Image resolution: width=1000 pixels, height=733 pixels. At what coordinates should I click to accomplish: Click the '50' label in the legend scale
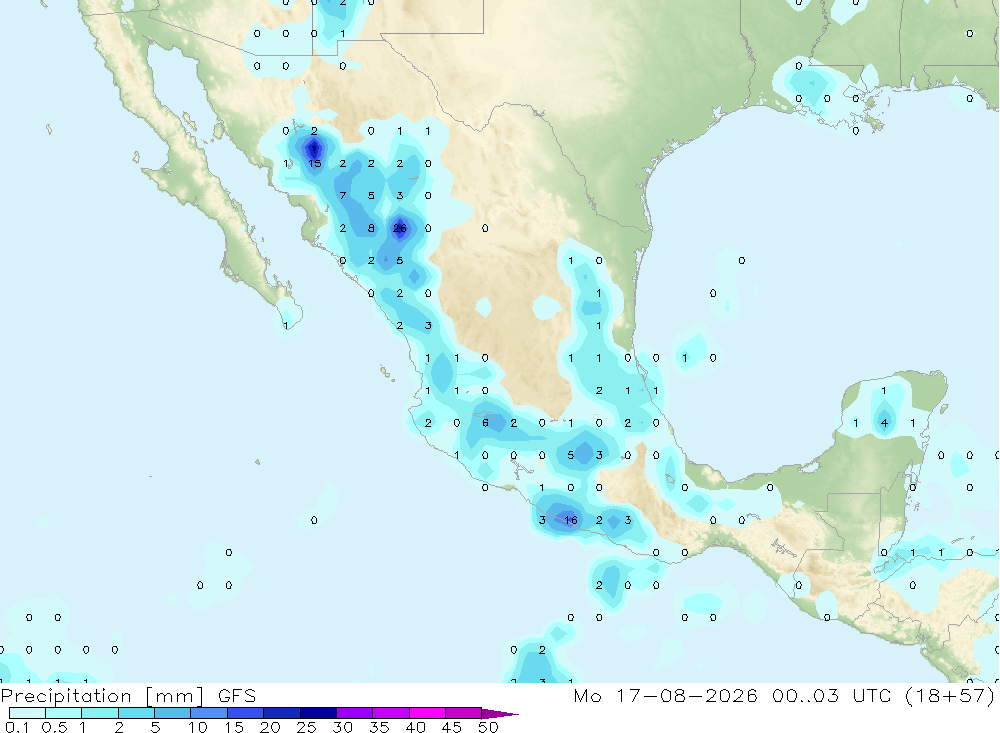488,727
